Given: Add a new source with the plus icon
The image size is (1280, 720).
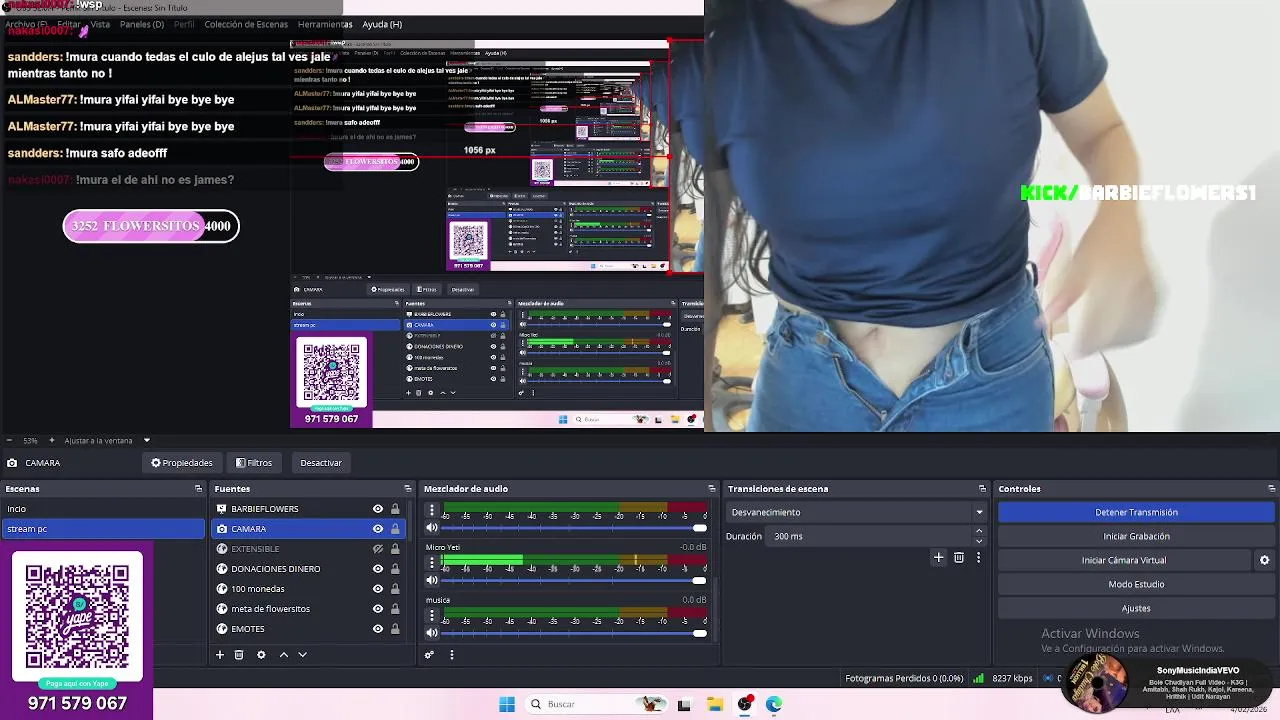Looking at the screenshot, I should coord(220,655).
